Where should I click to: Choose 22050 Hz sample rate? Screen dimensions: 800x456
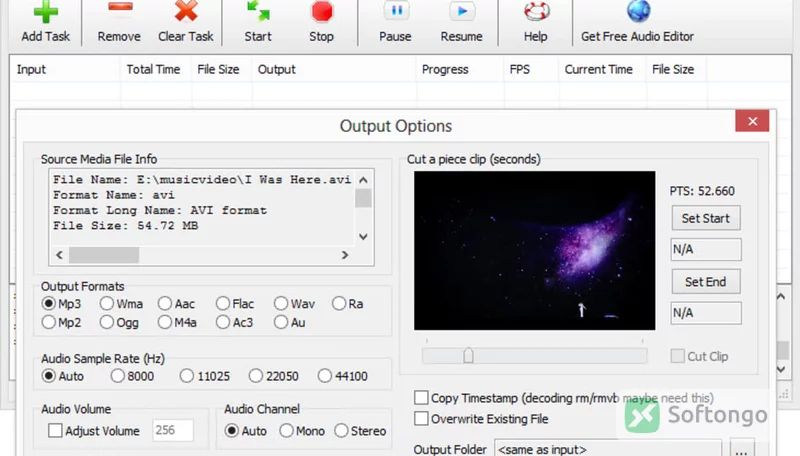click(256, 376)
